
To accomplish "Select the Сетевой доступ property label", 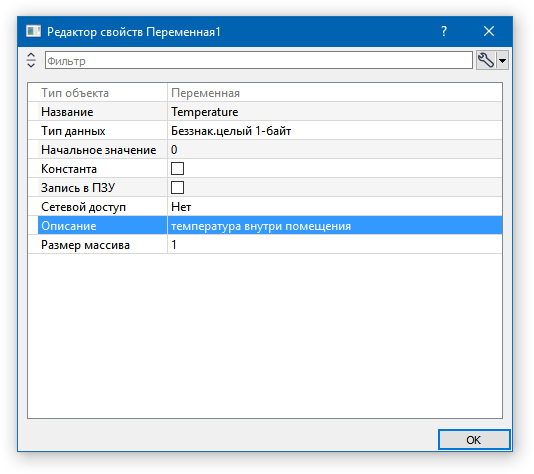I will tap(83, 207).
